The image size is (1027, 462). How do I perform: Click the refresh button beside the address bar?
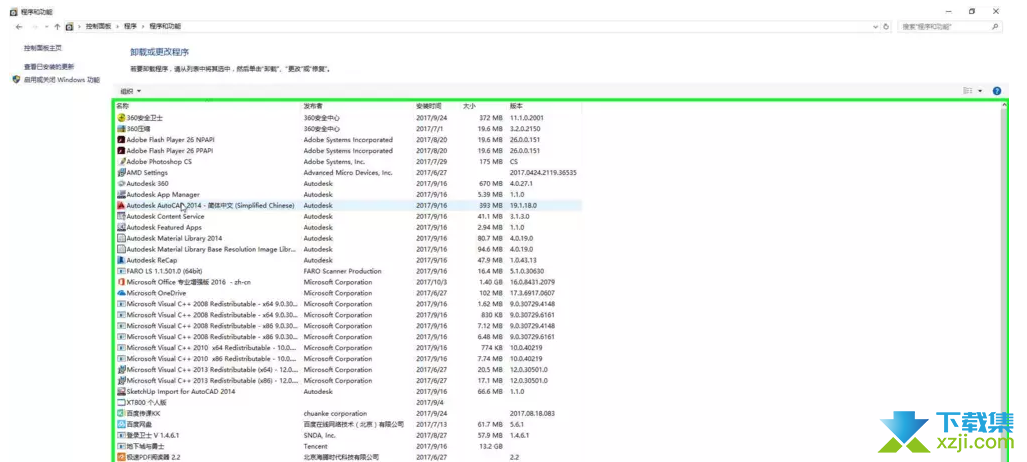pos(886,27)
